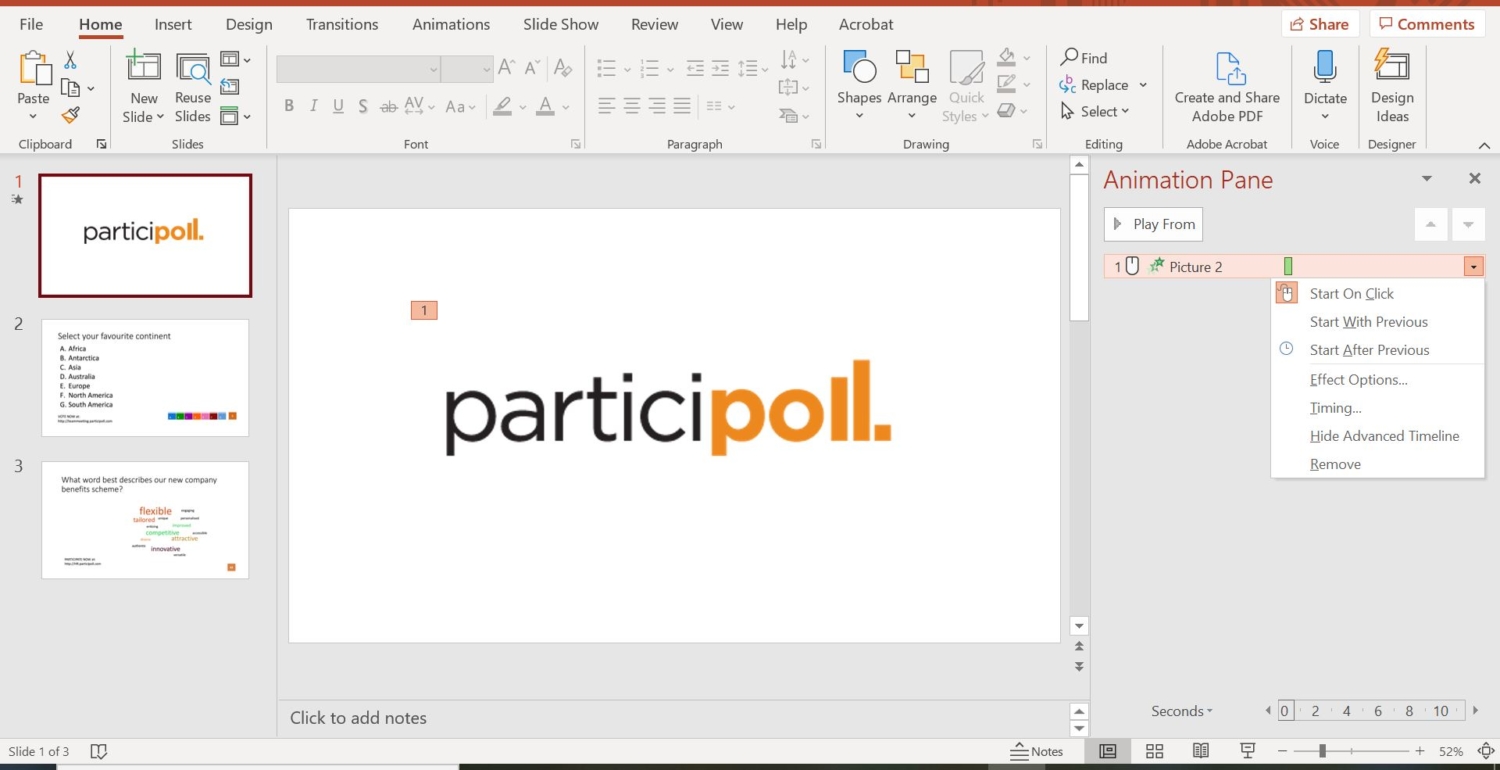This screenshot has height=770, width=1500.
Task: Click the New Slide icon
Action: (x=143, y=67)
